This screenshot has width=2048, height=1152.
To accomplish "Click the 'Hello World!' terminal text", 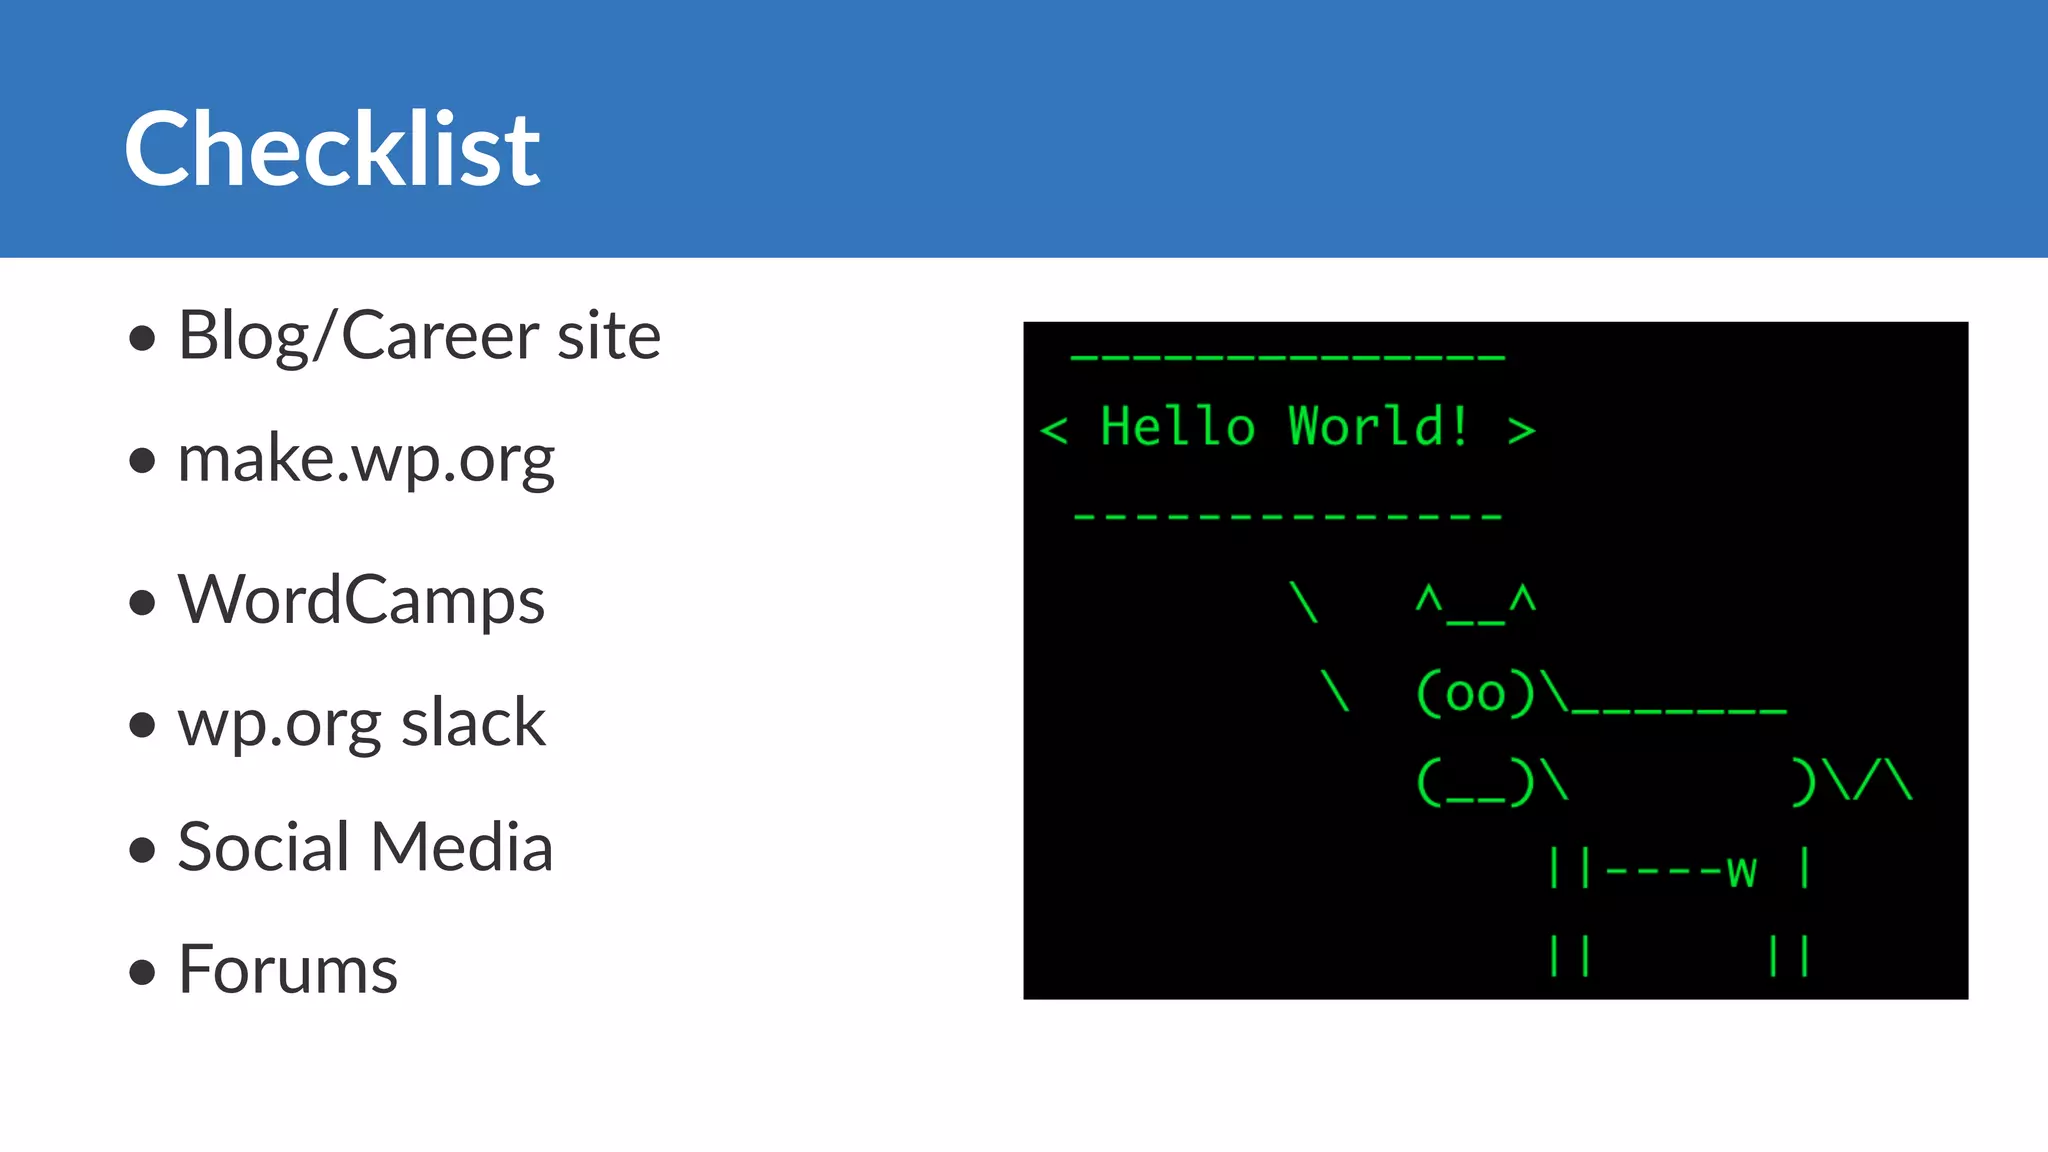I will 1285,427.
